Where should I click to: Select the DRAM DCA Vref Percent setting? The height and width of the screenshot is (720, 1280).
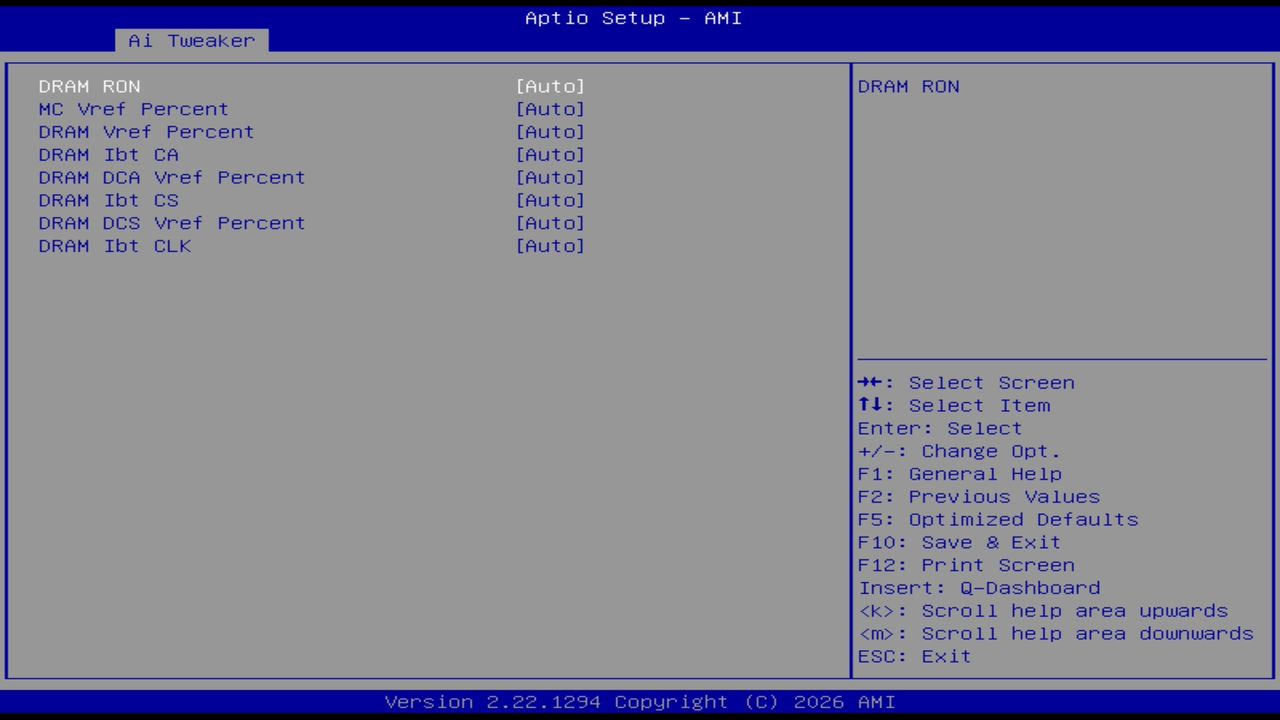click(x=172, y=177)
